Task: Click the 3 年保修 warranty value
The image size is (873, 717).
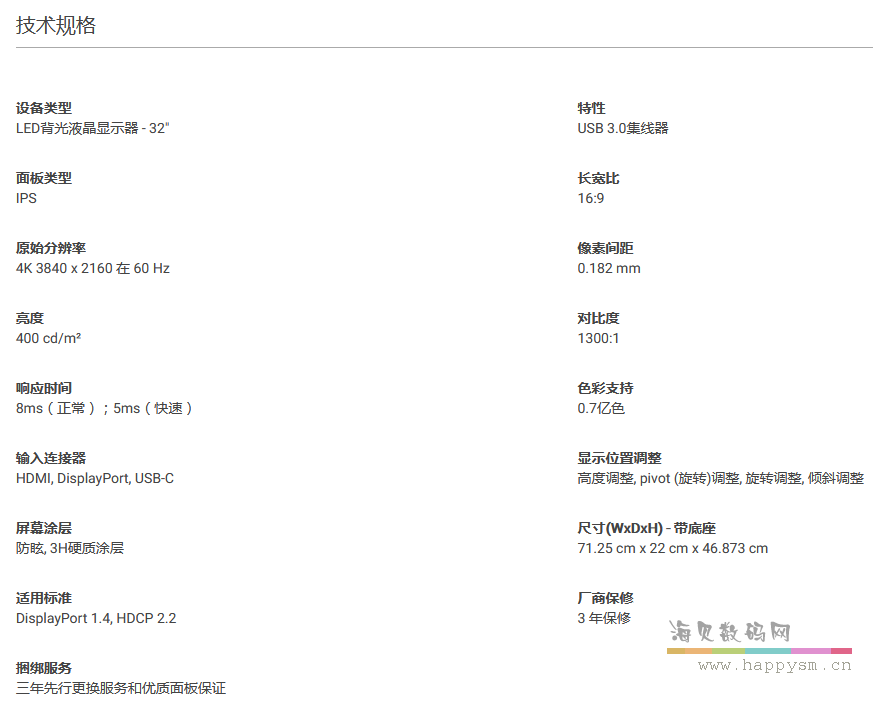Action: click(604, 618)
